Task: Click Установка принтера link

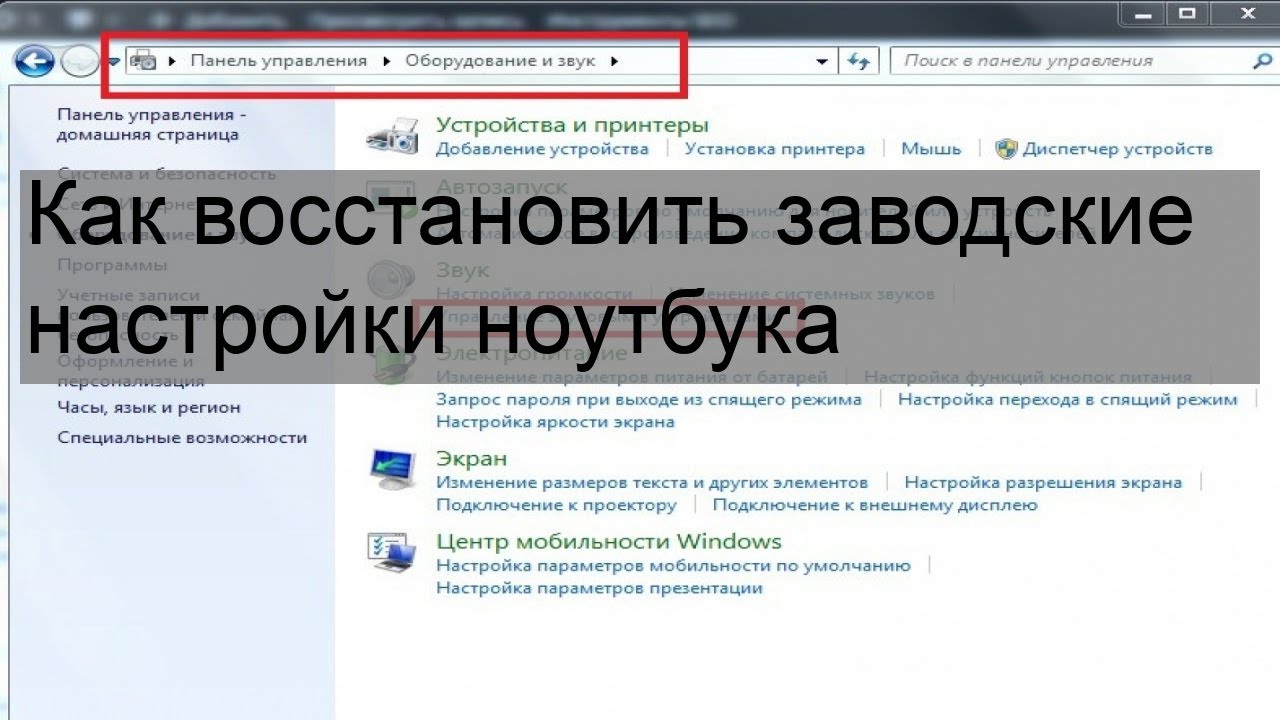Action: pos(775,149)
